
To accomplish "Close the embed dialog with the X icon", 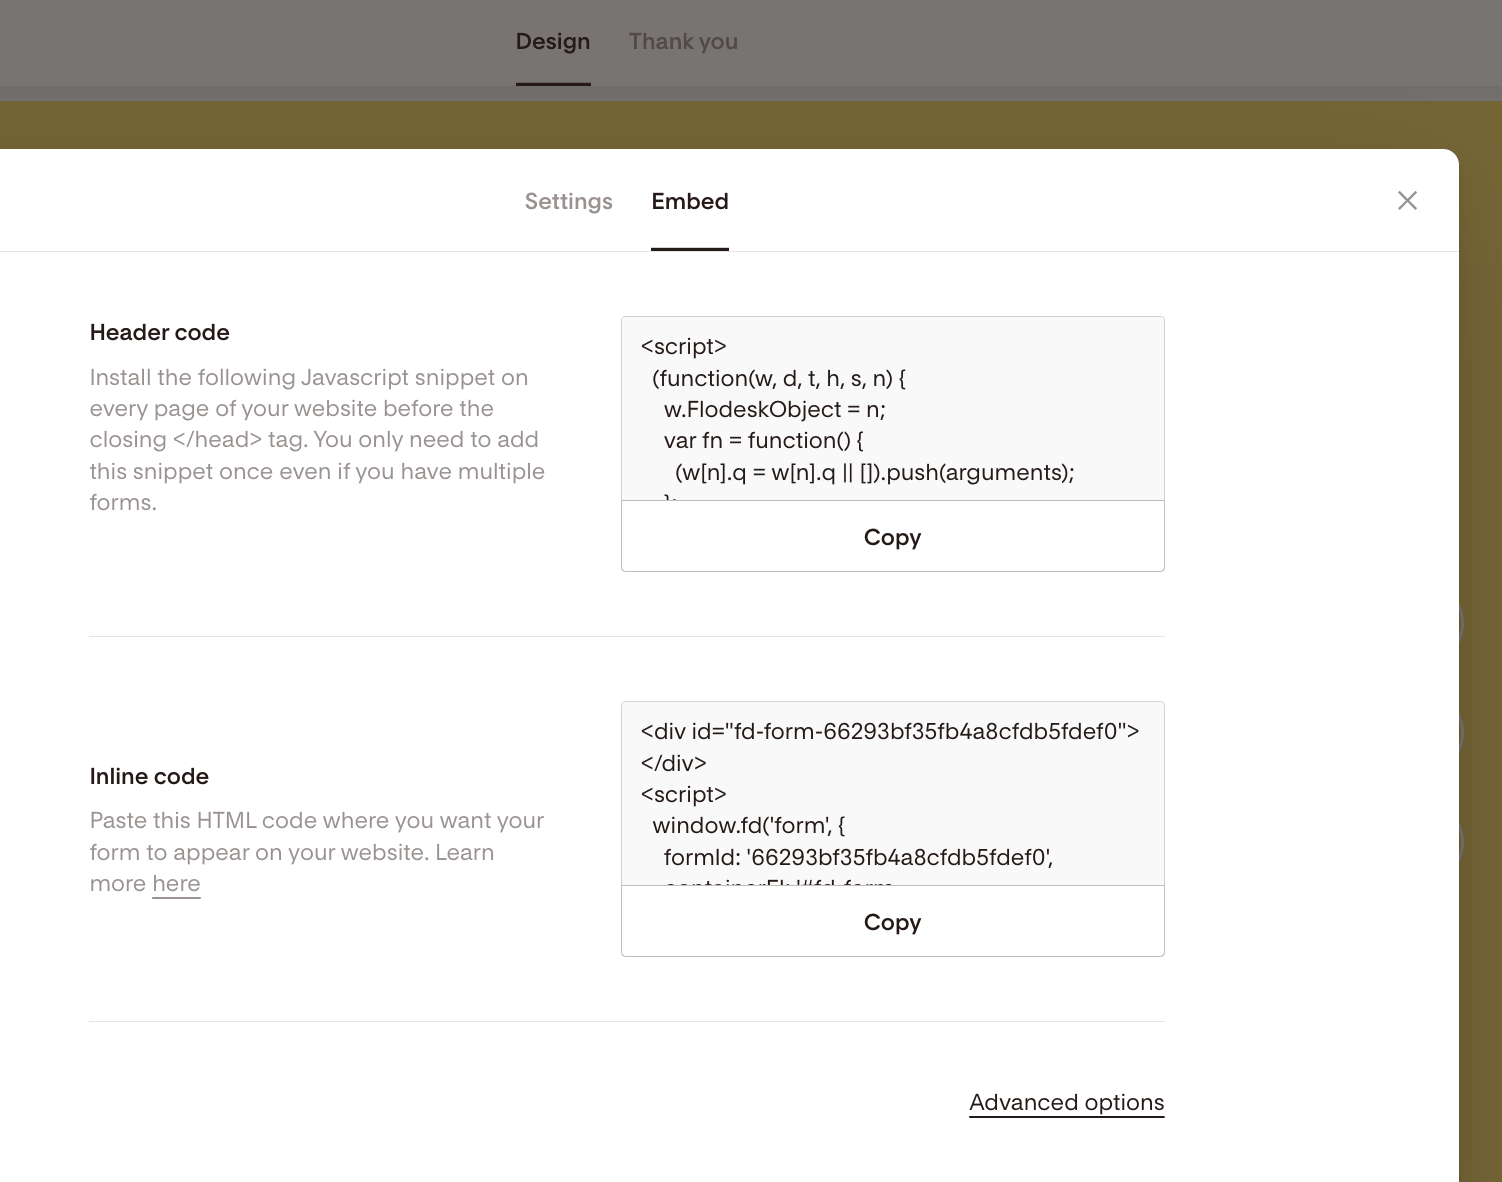I will point(1407,201).
